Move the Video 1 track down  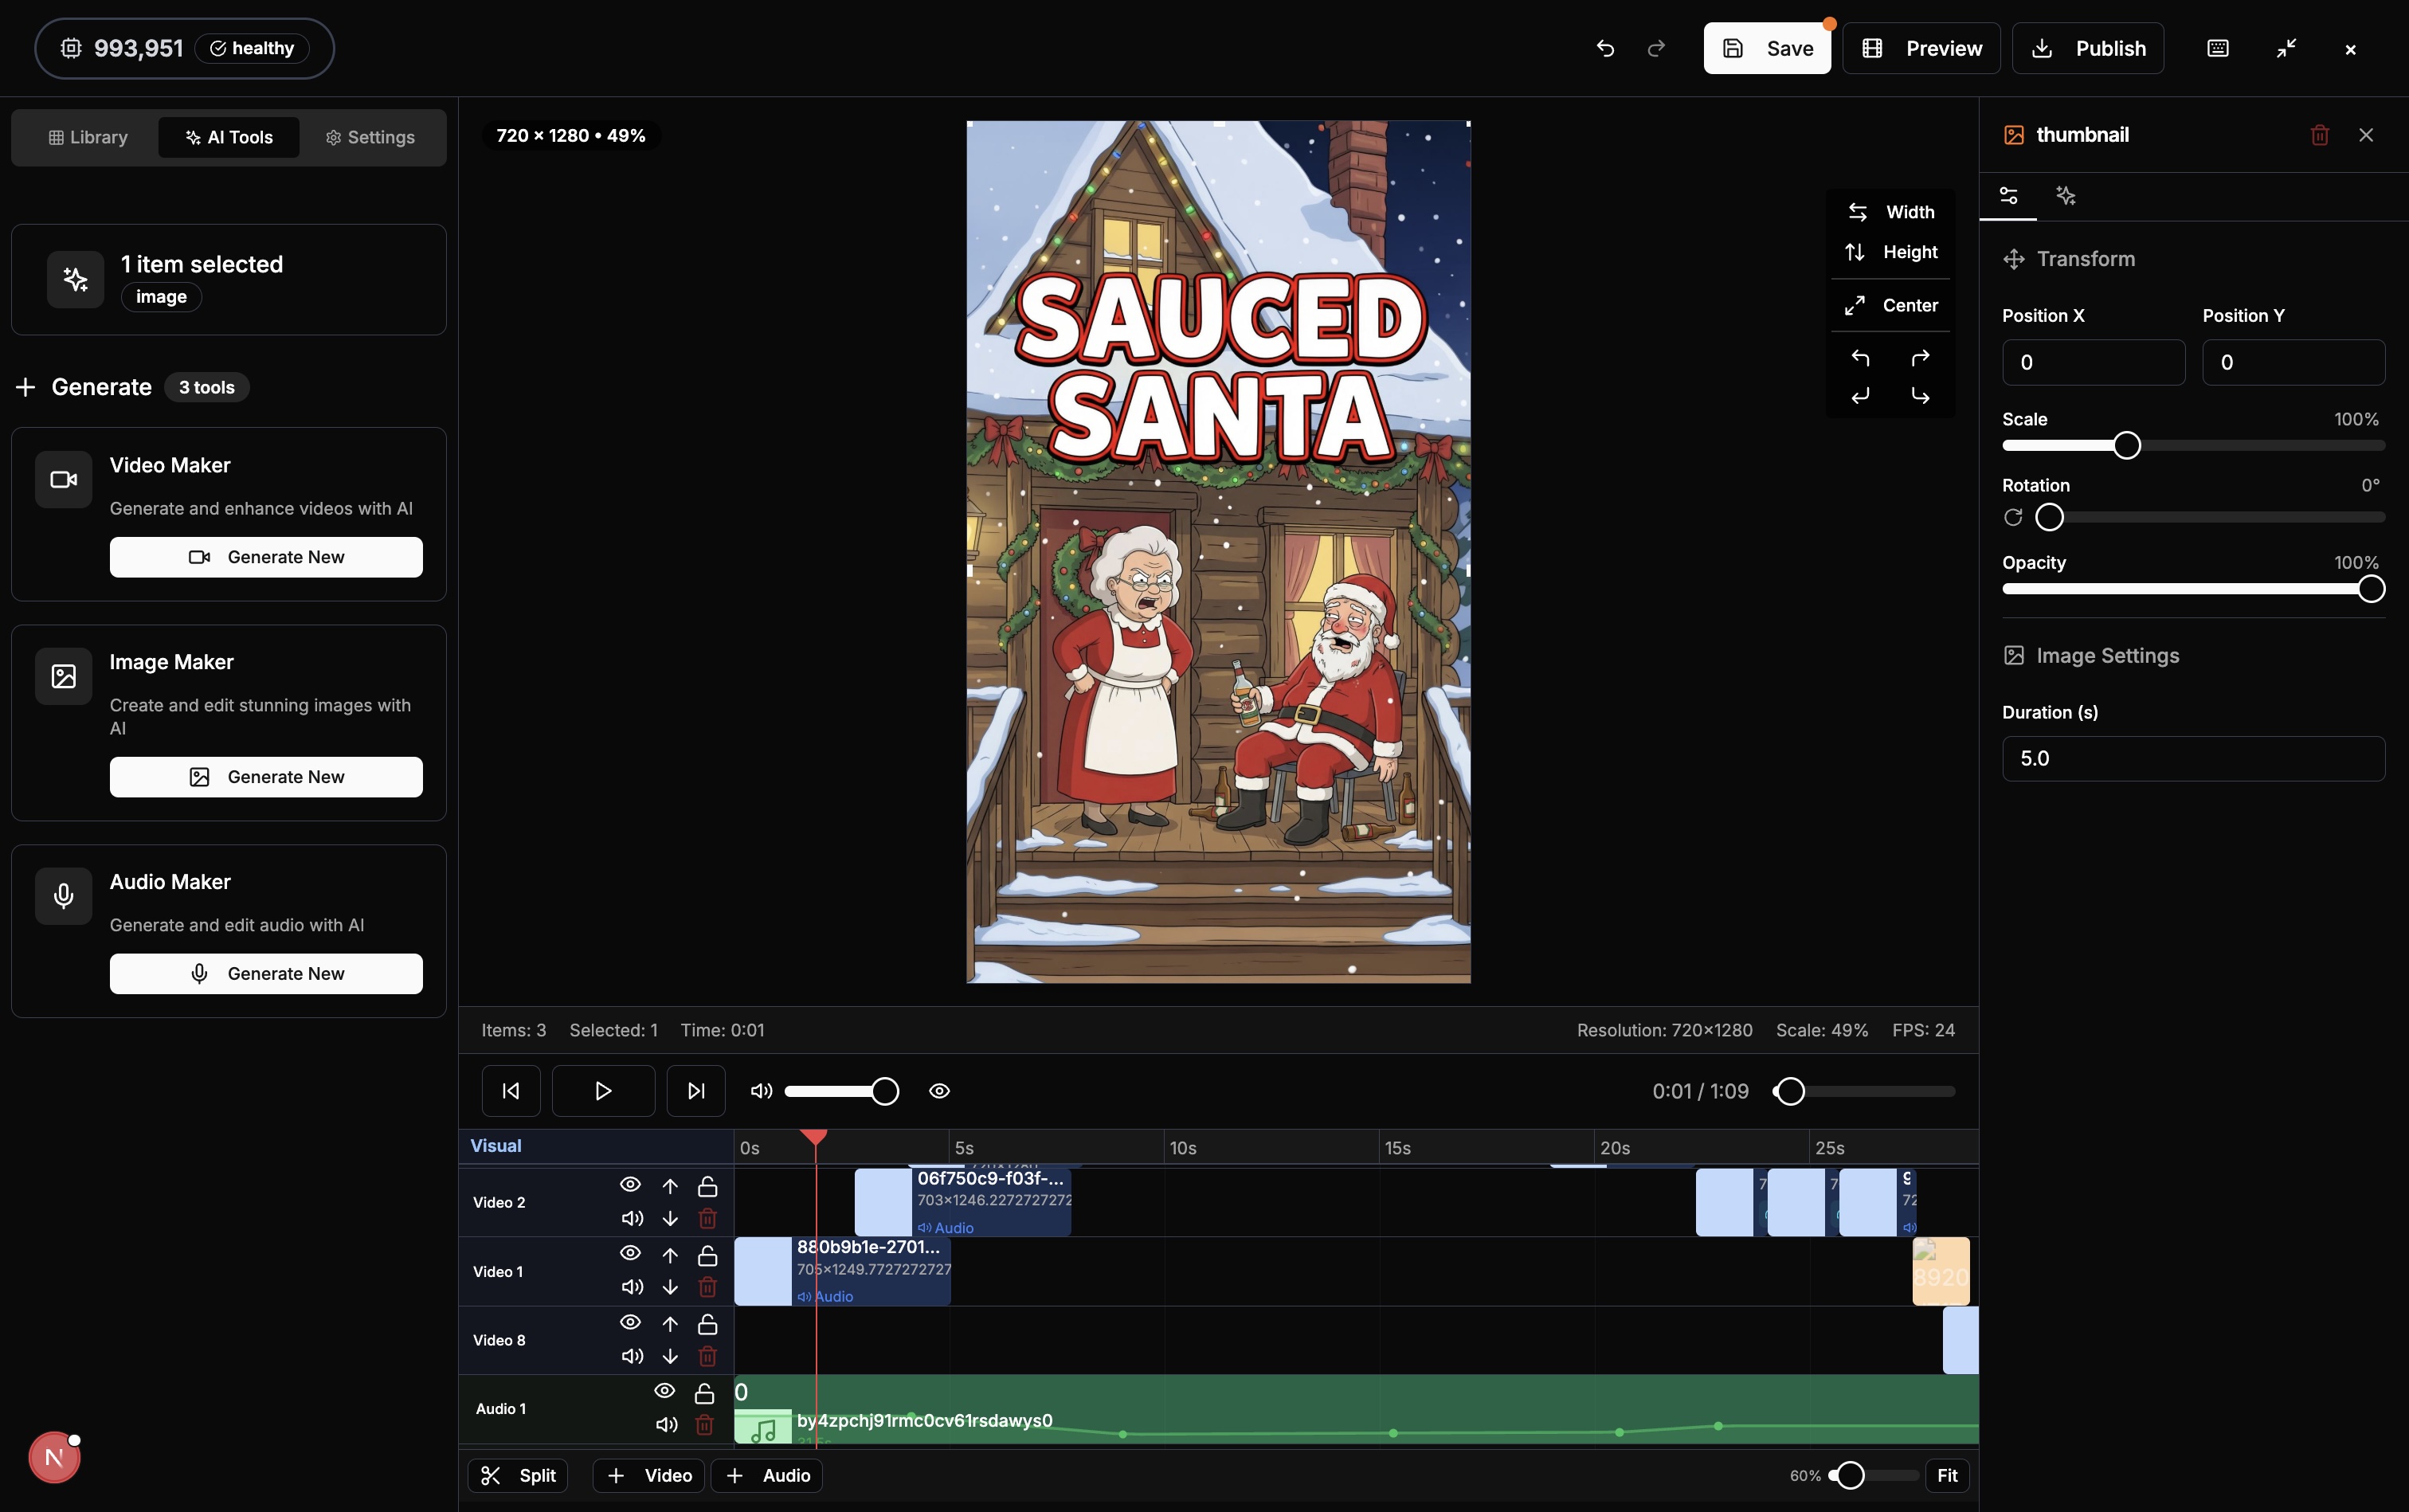click(x=670, y=1287)
